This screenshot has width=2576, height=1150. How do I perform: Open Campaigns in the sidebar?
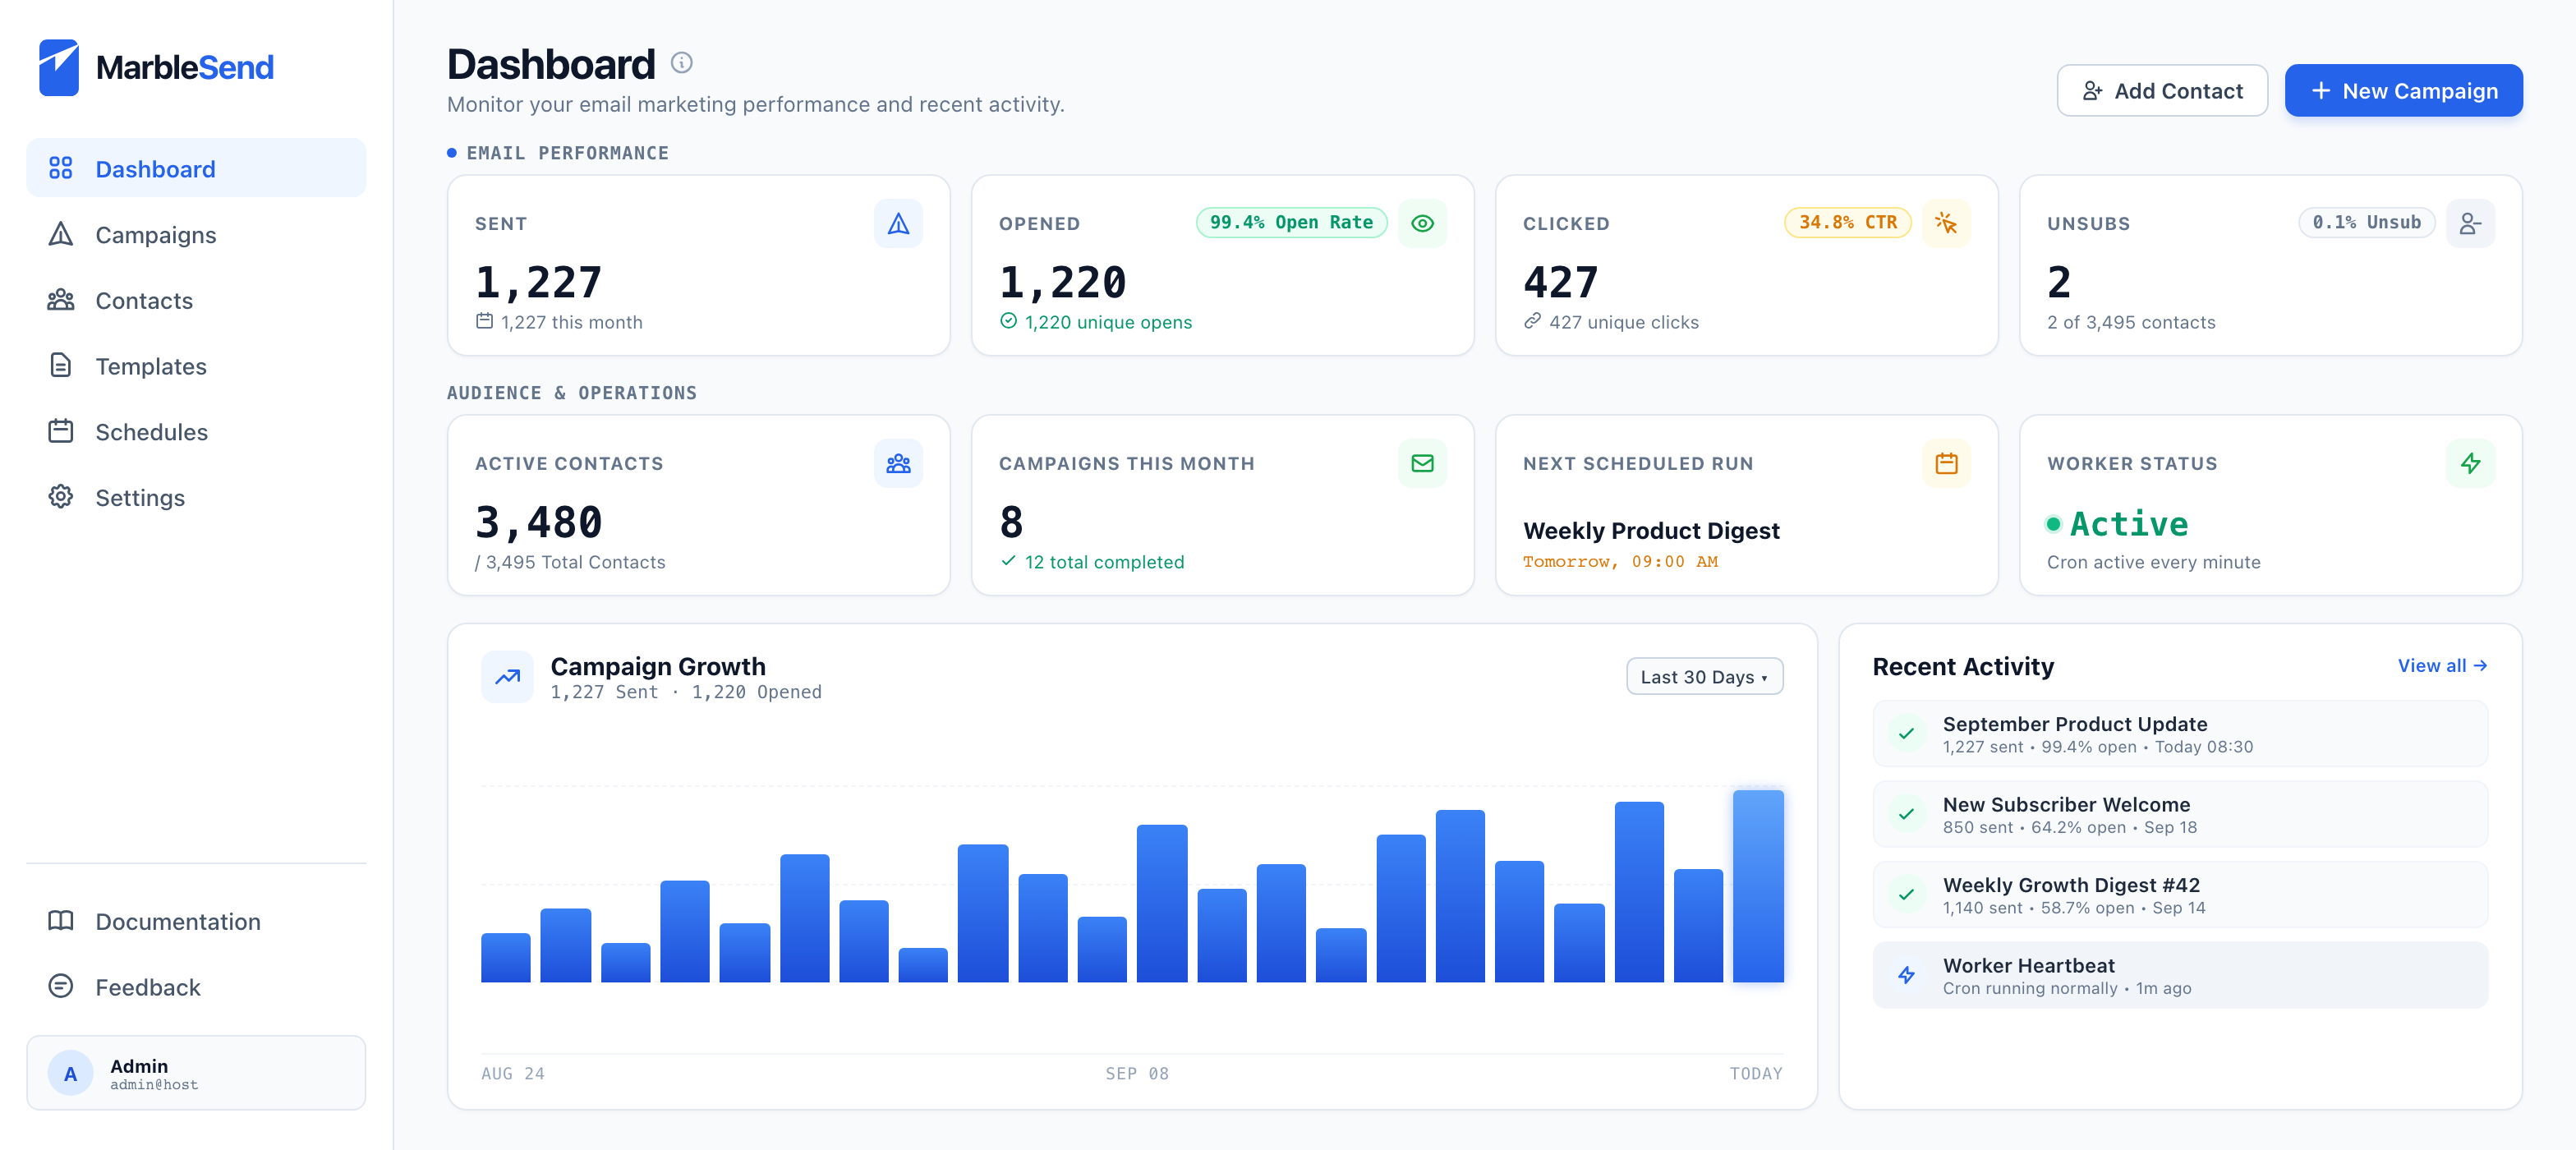pyautogui.click(x=196, y=234)
